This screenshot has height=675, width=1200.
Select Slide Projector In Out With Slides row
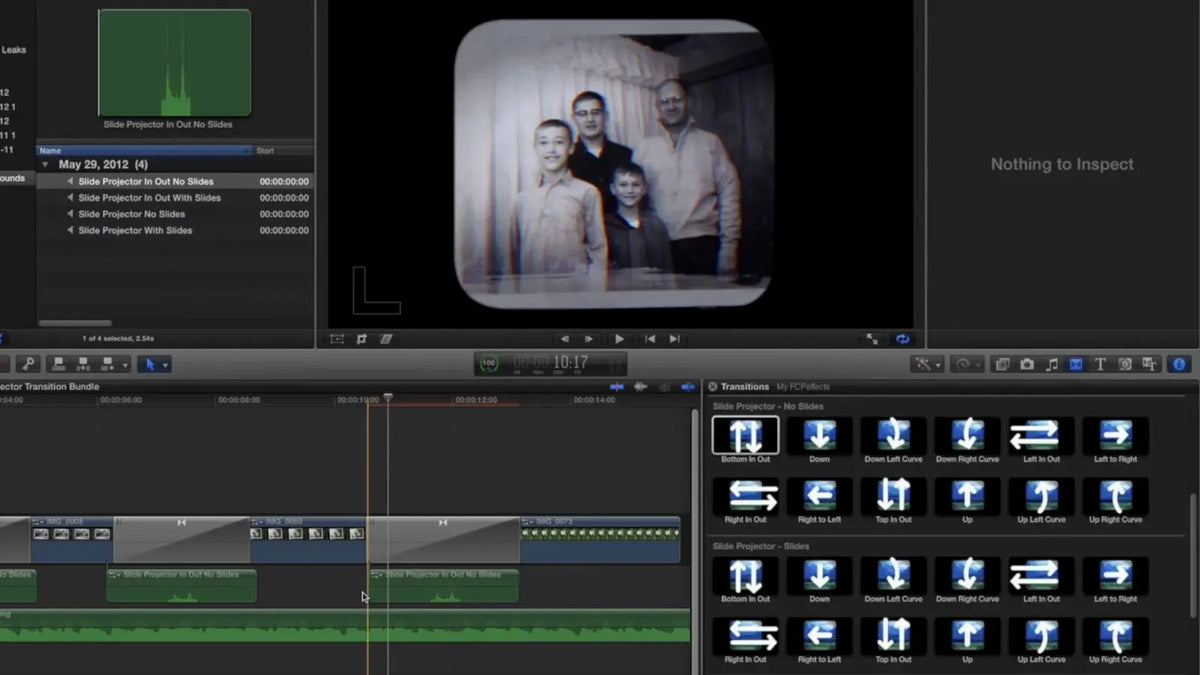pyautogui.click(x=175, y=198)
